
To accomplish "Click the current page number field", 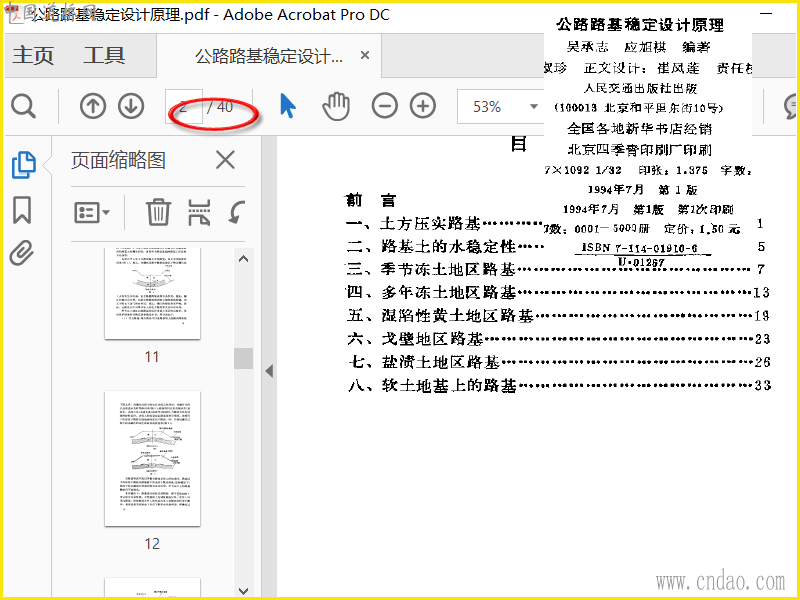I will 184,107.
